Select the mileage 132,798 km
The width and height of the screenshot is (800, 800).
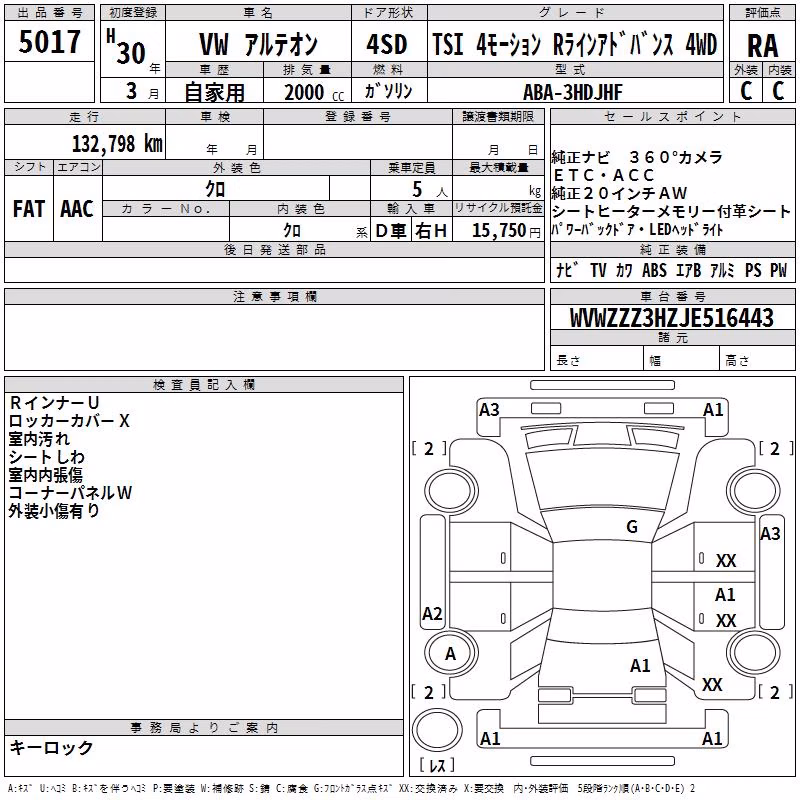tap(117, 143)
